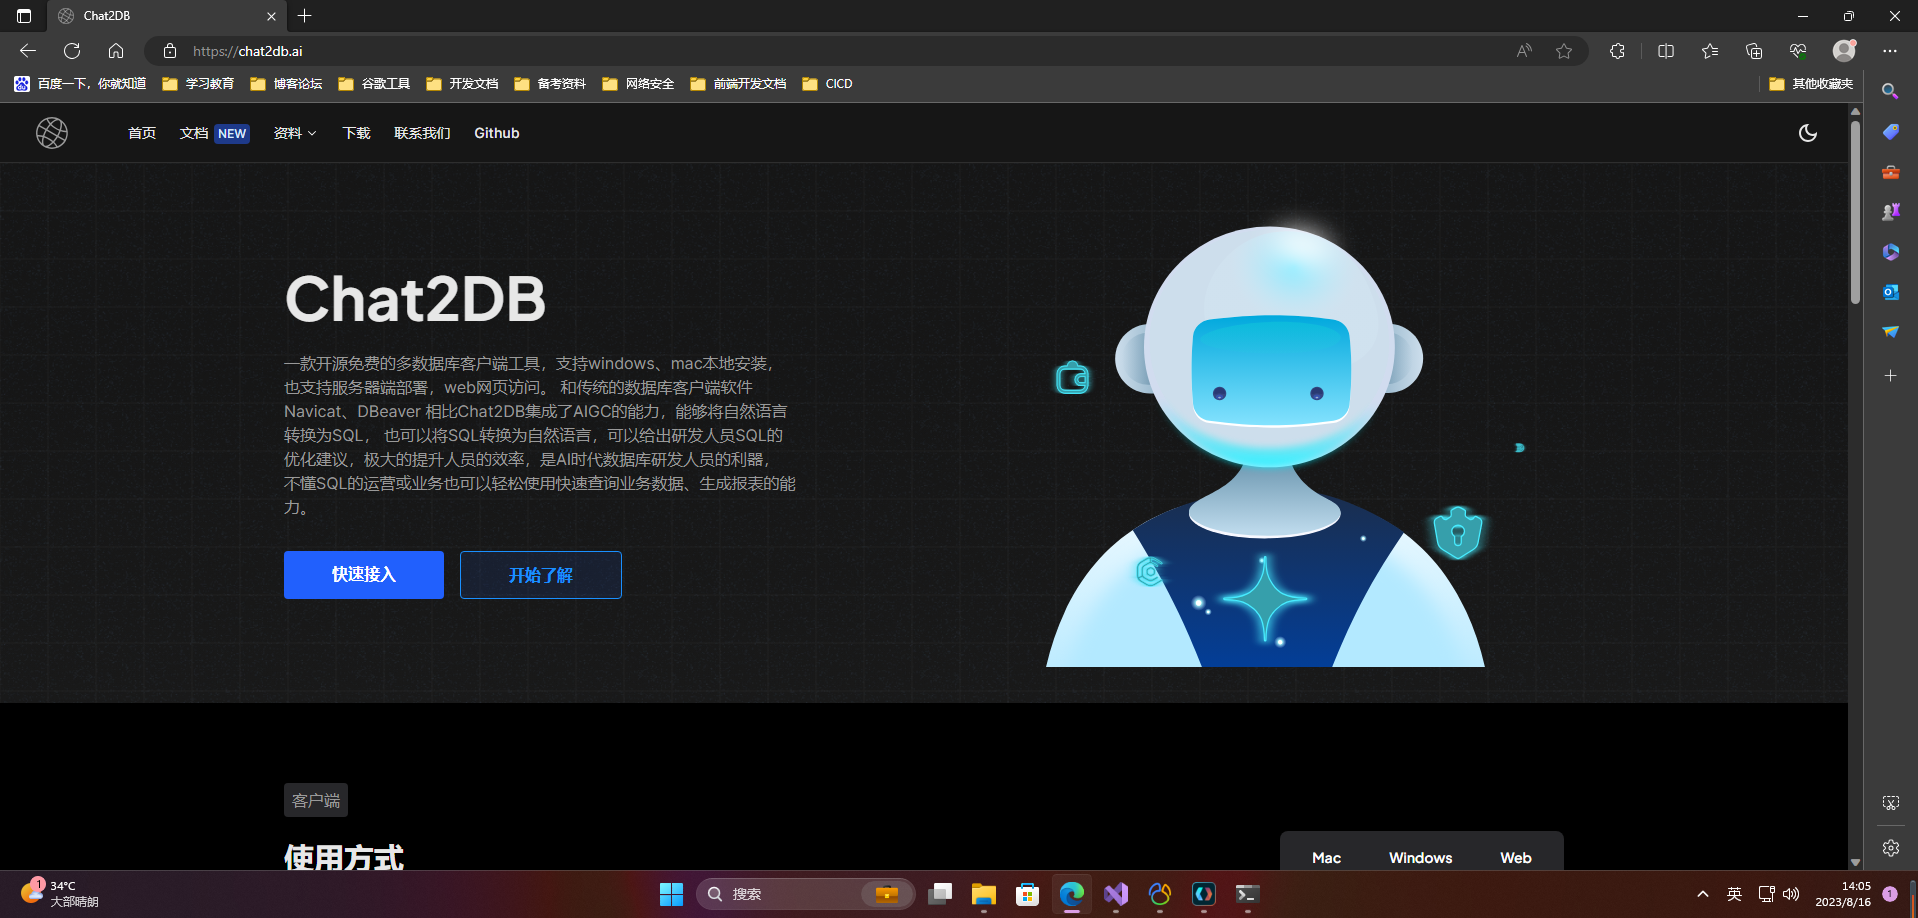The height and width of the screenshot is (918, 1918).
Task: Open the 首页 navigation item
Action: click(x=142, y=133)
